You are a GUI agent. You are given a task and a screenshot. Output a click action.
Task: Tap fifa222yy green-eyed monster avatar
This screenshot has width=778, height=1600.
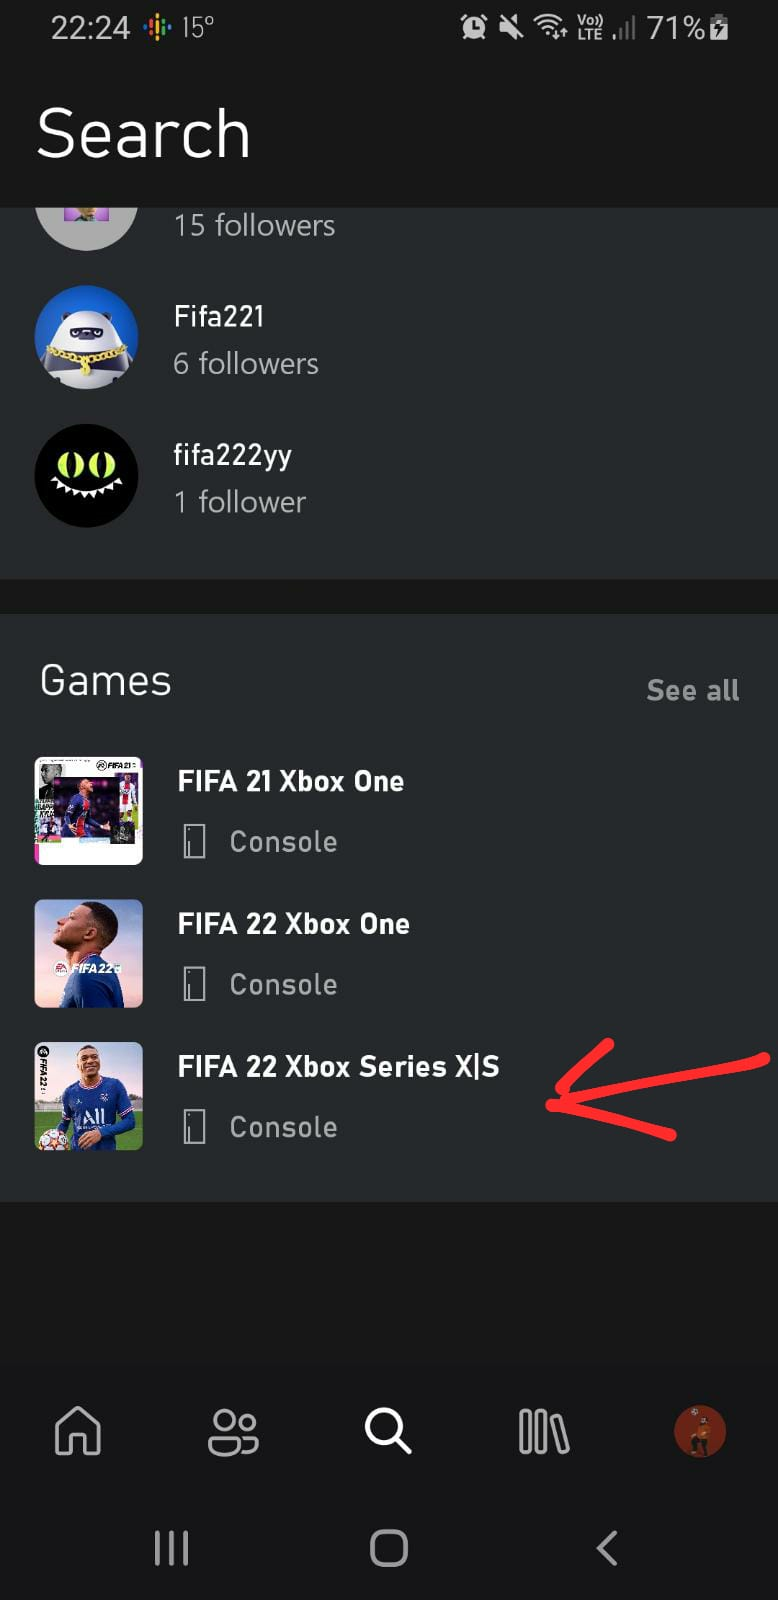point(87,476)
